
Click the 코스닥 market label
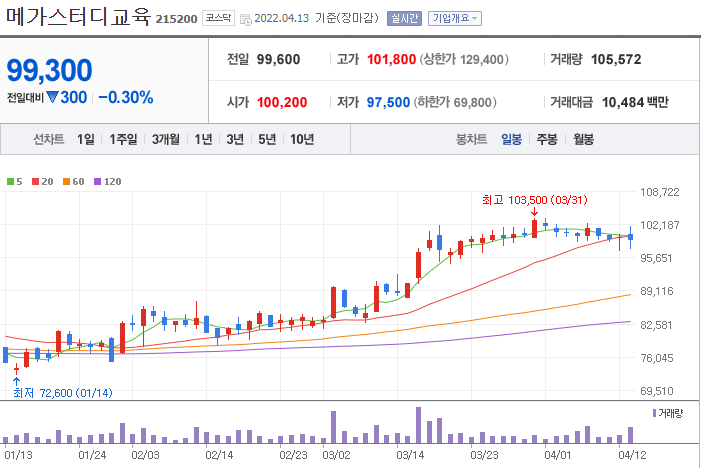click(x=218, y=18)
